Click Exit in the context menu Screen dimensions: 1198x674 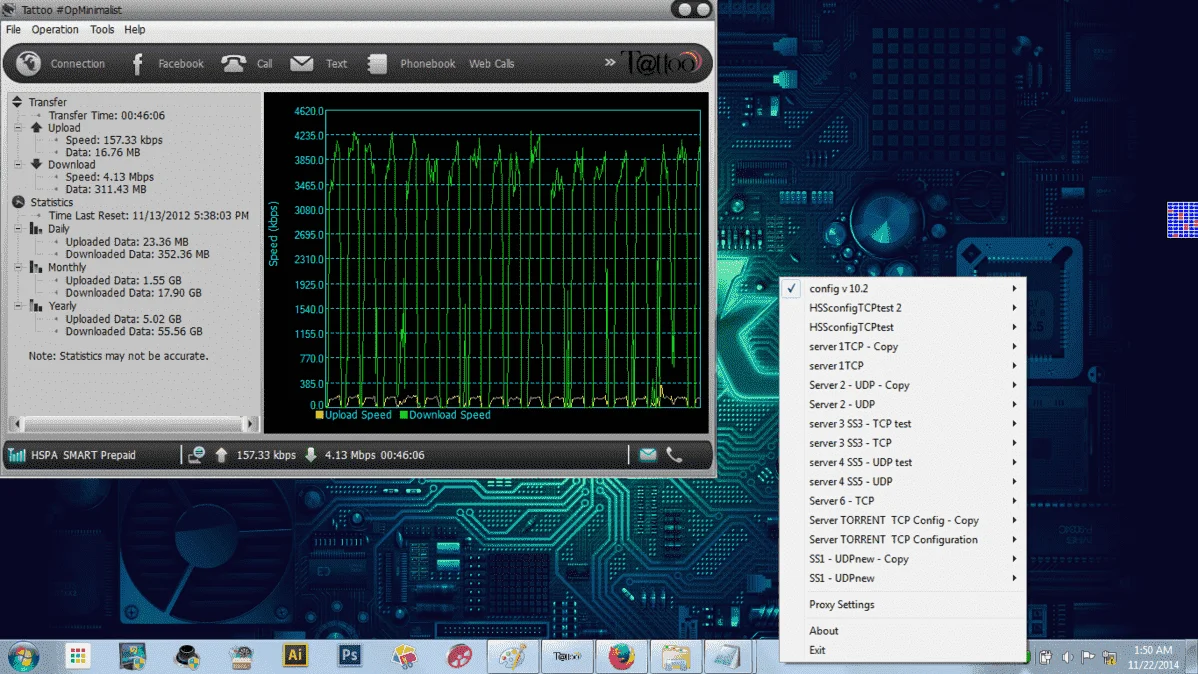pos(902,650)
